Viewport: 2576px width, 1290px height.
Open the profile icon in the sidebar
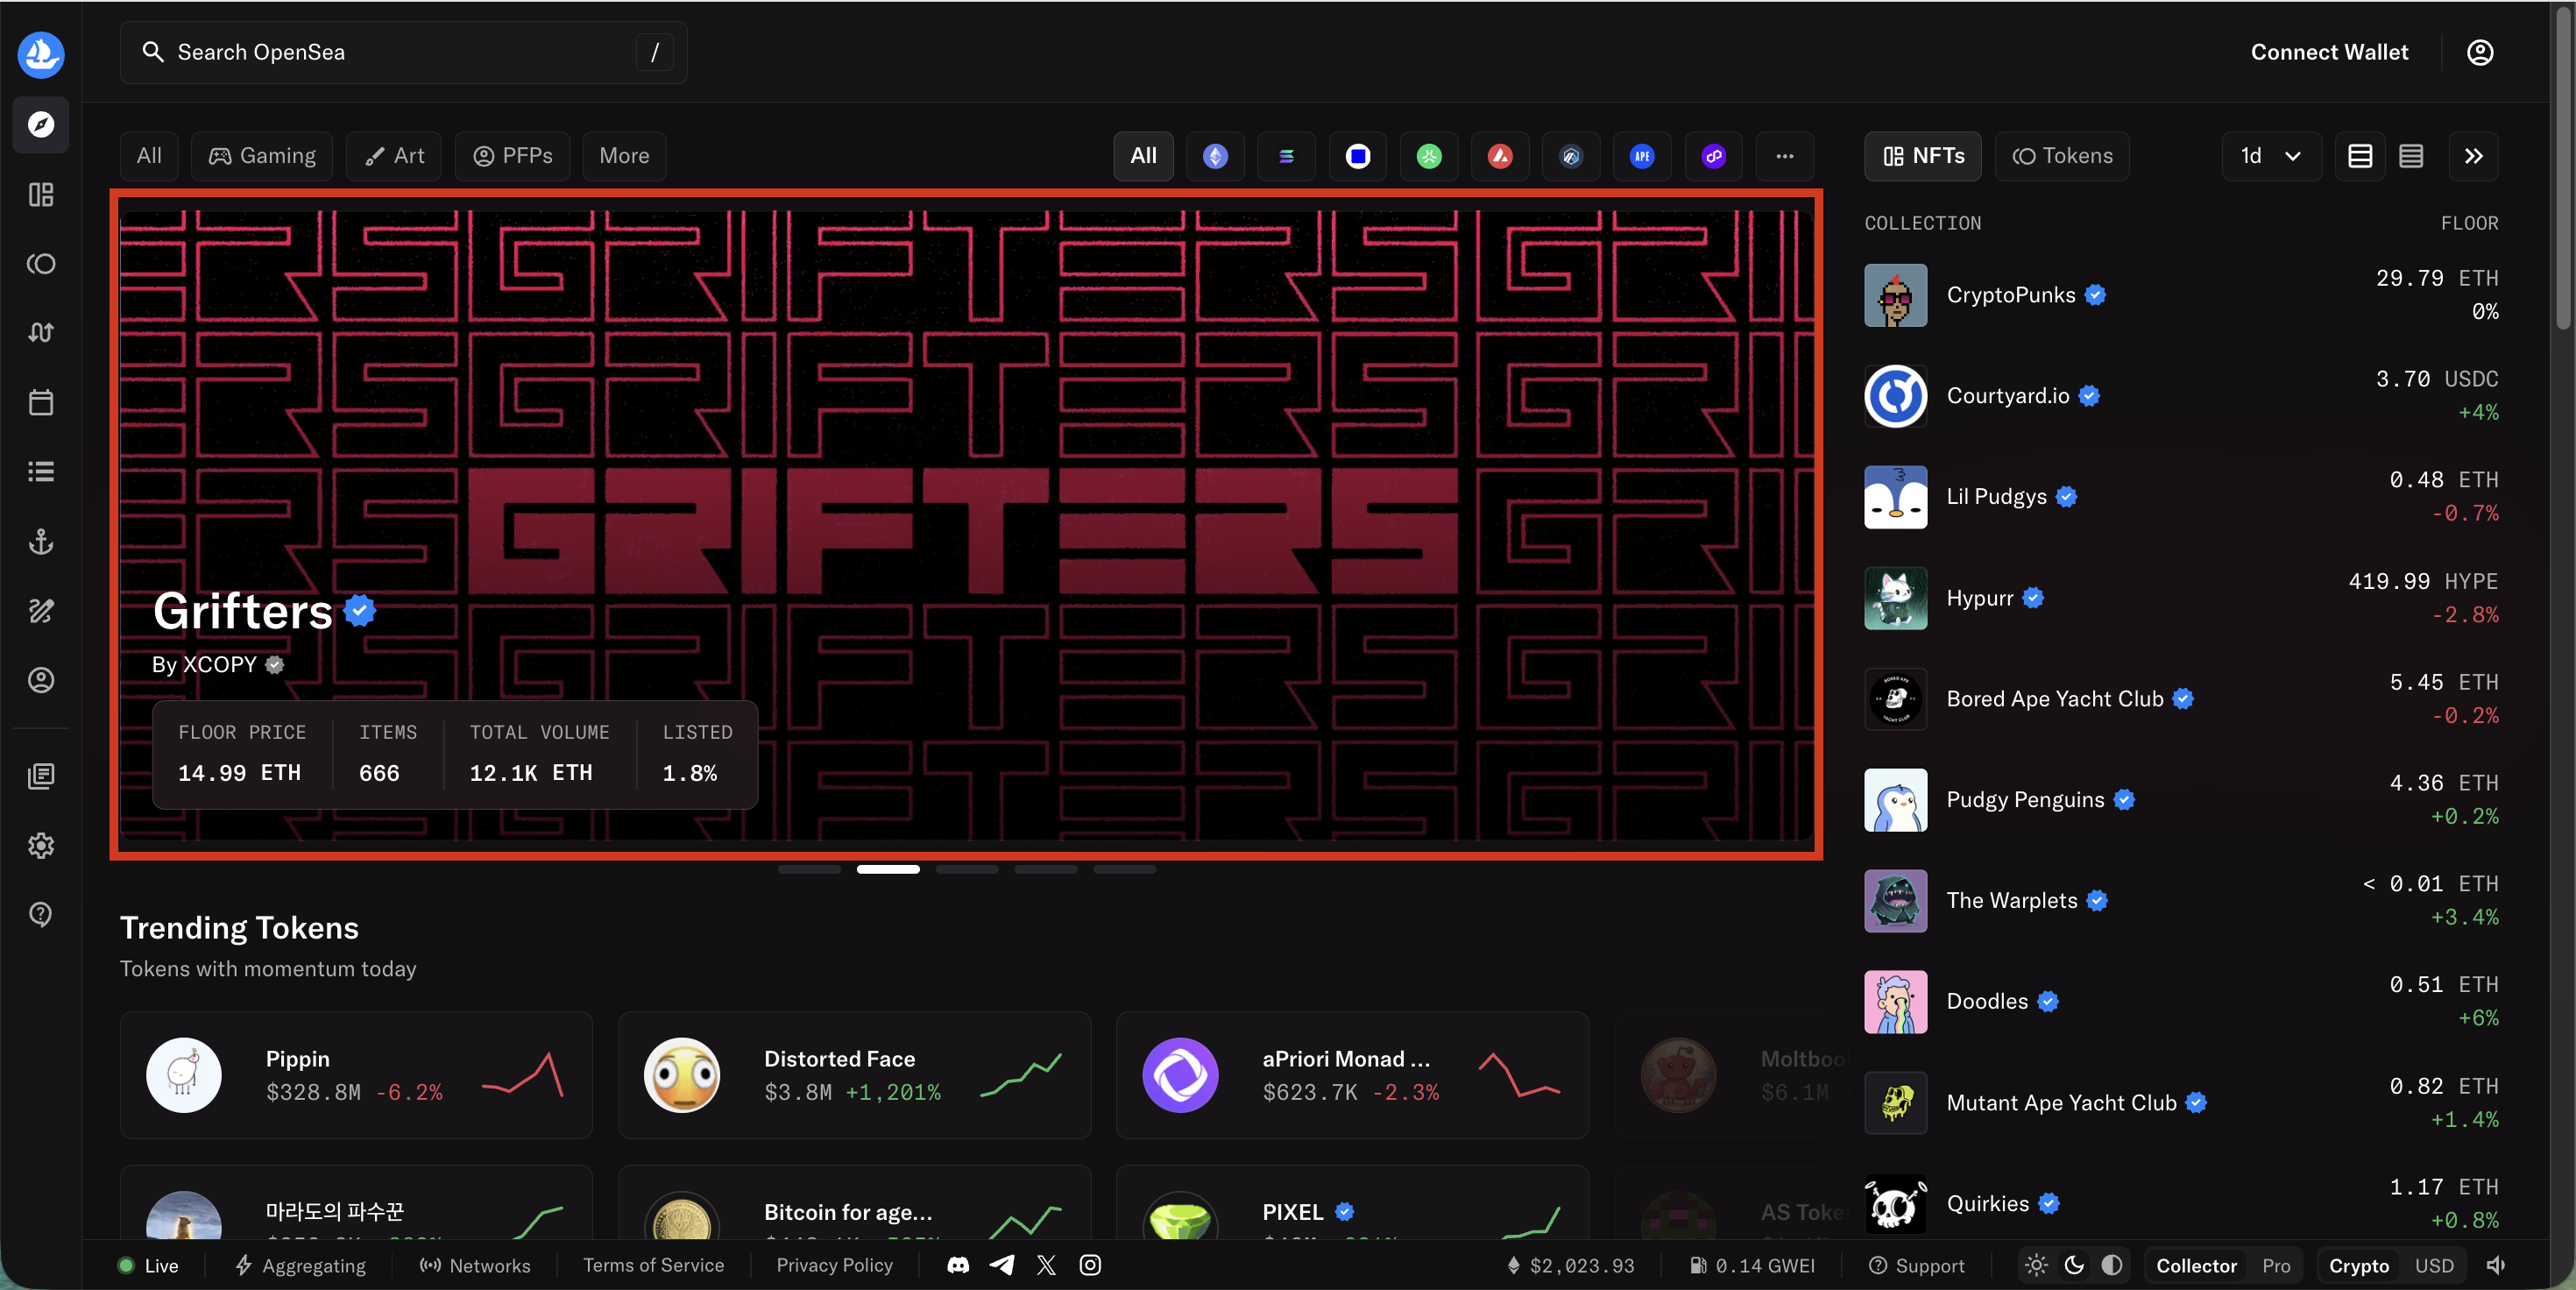(x=40, y=681)
